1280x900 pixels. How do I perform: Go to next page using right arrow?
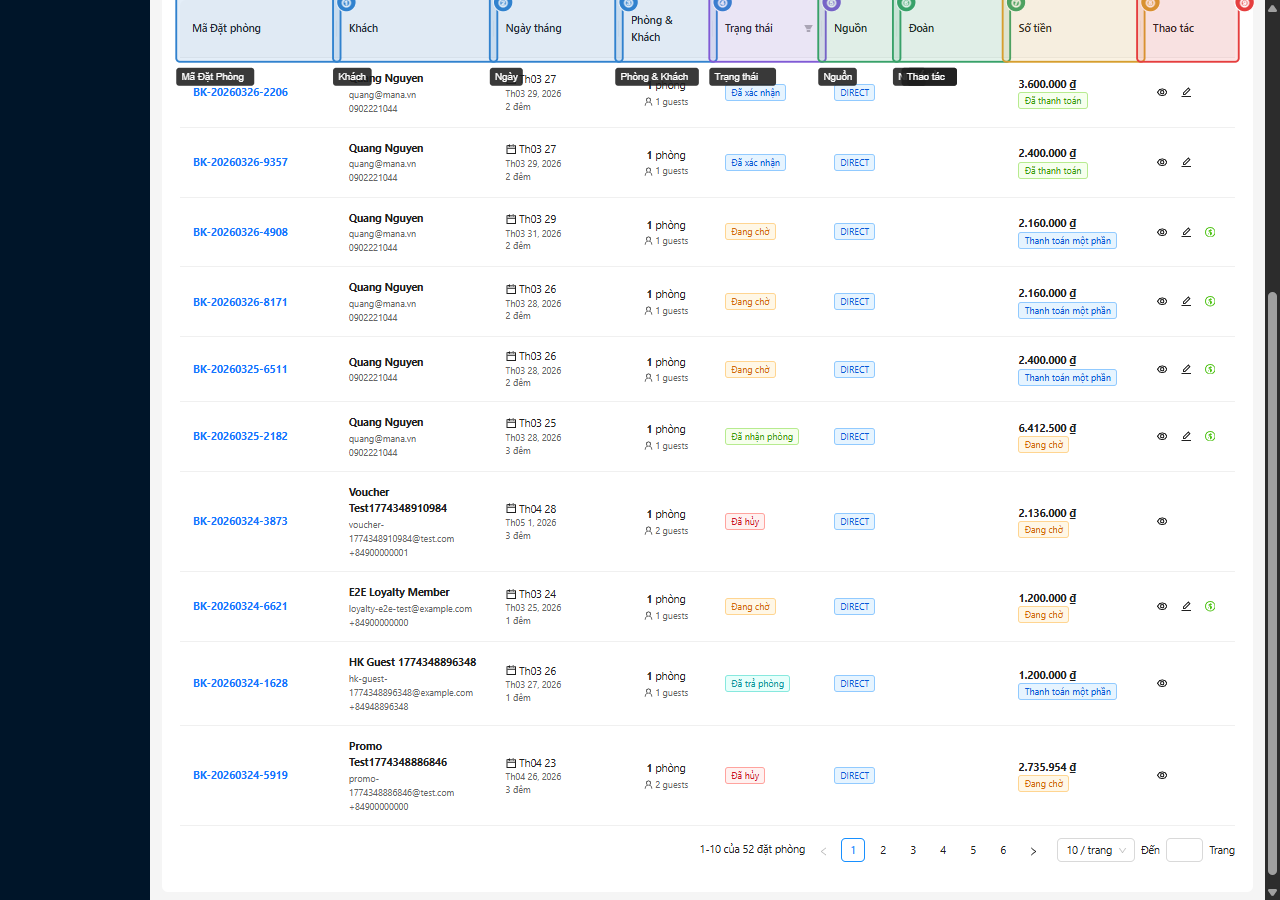point(1033,851)
